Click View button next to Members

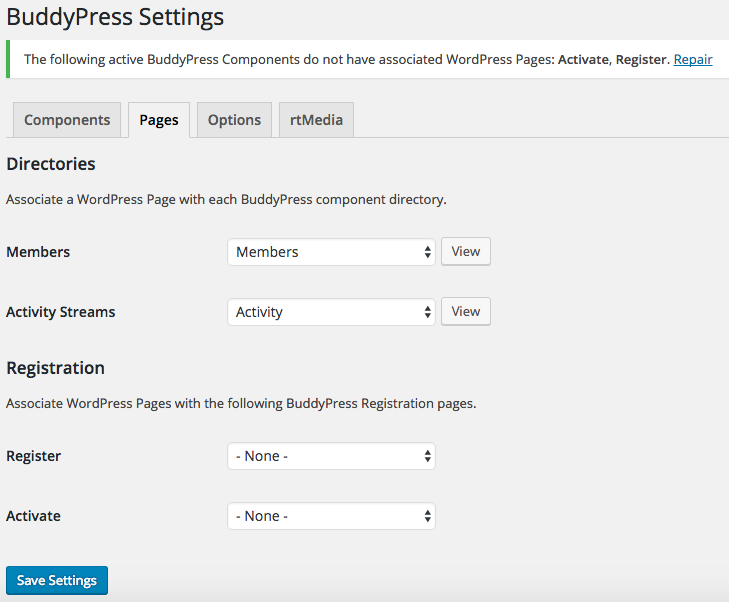pyautogui.click(x=466, y=251)
